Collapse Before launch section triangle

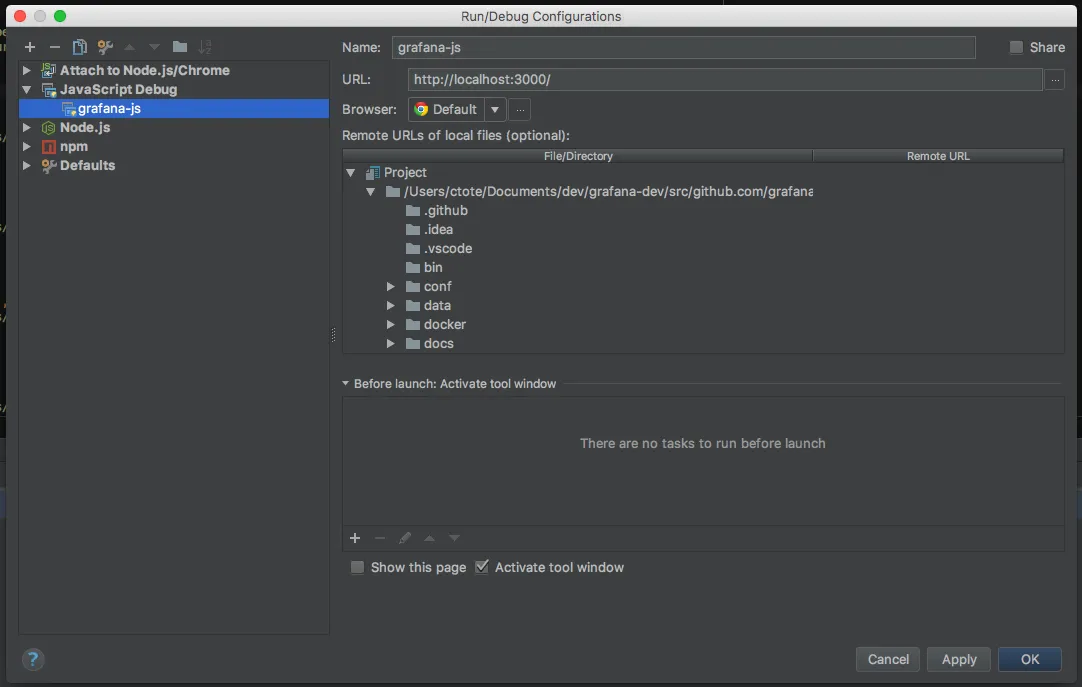click(346, 384)
